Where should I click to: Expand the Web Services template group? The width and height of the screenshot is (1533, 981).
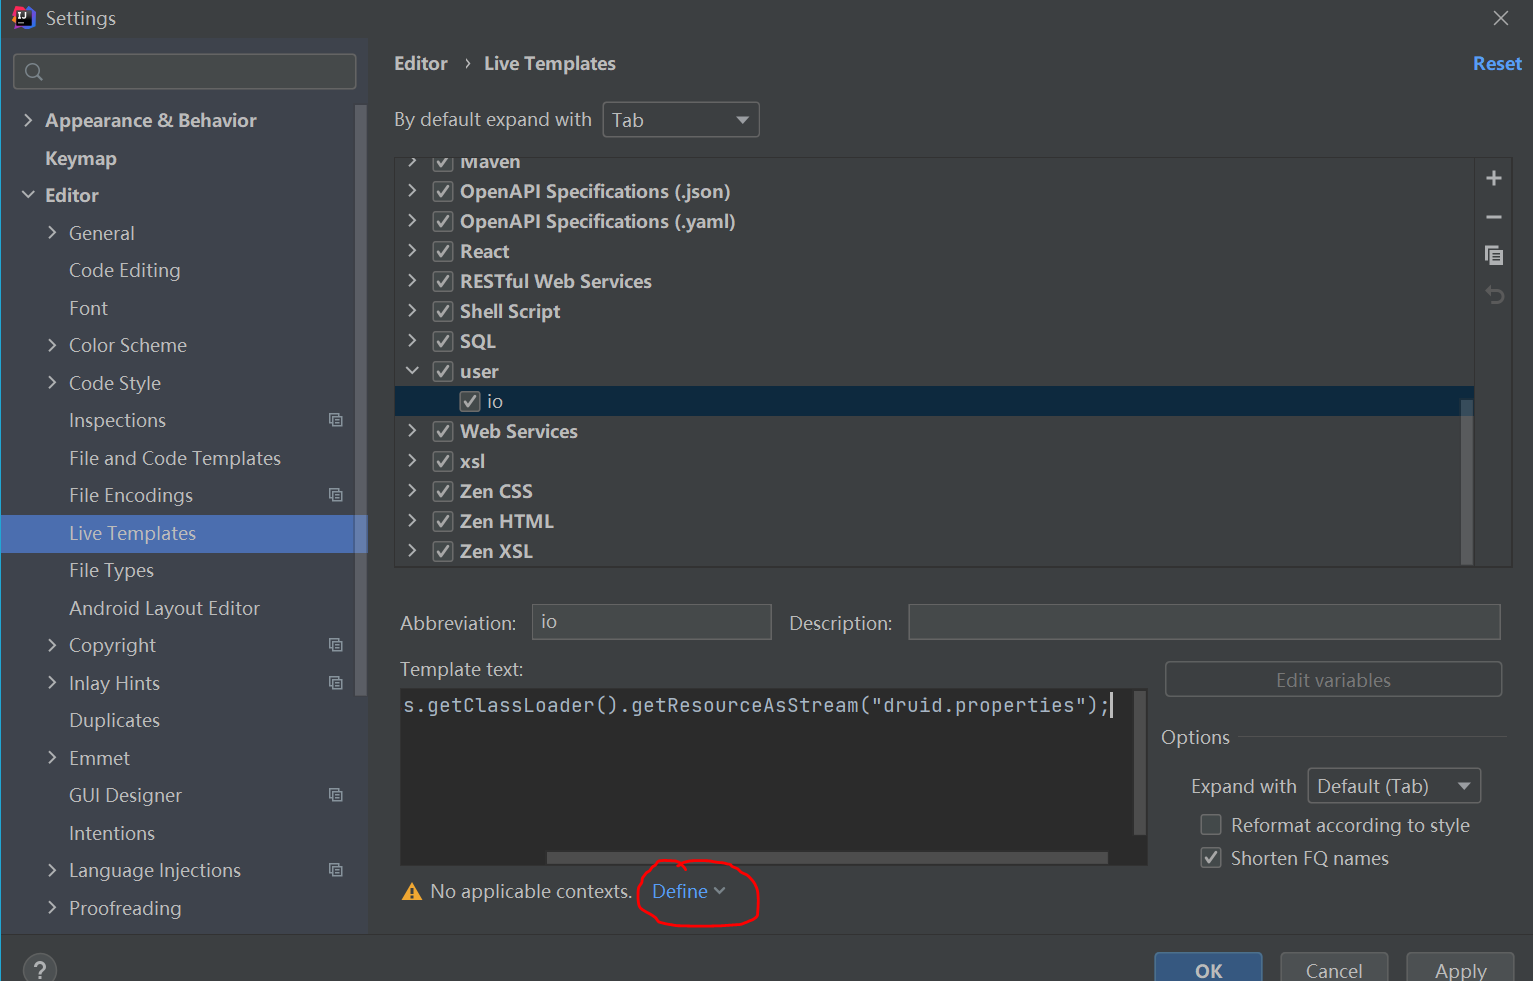coord(412,431)
